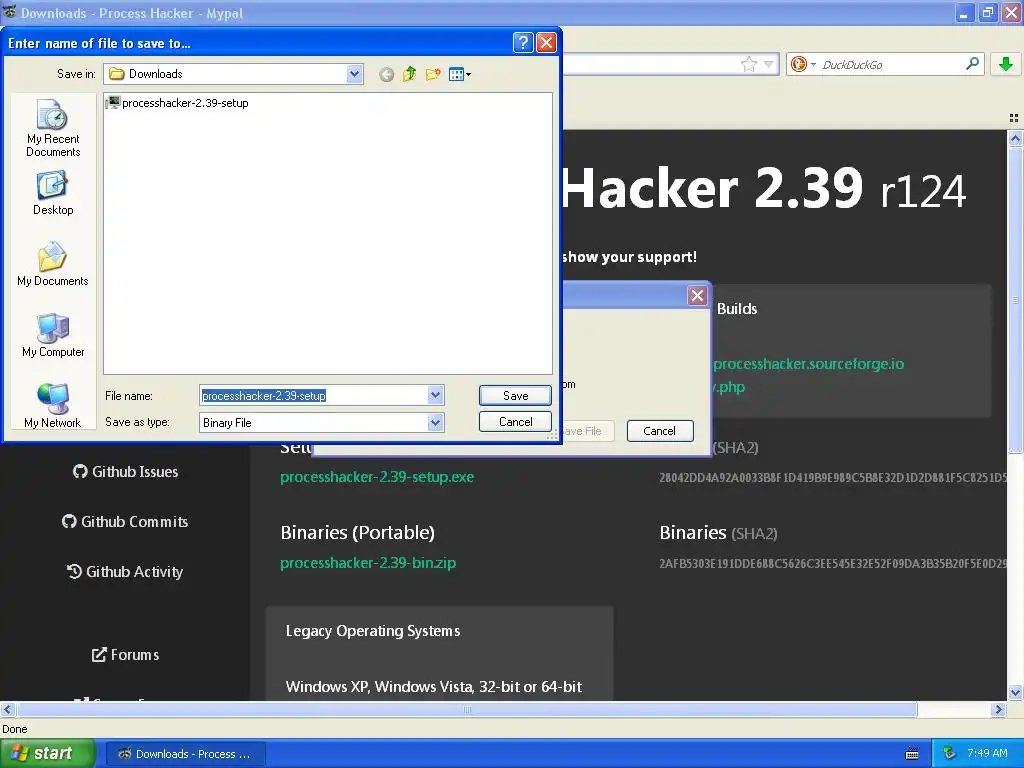This screenshot has height=768, width=1024.
Task: Open My Network place
Action: pyautogui.click(x=53, y=406)
